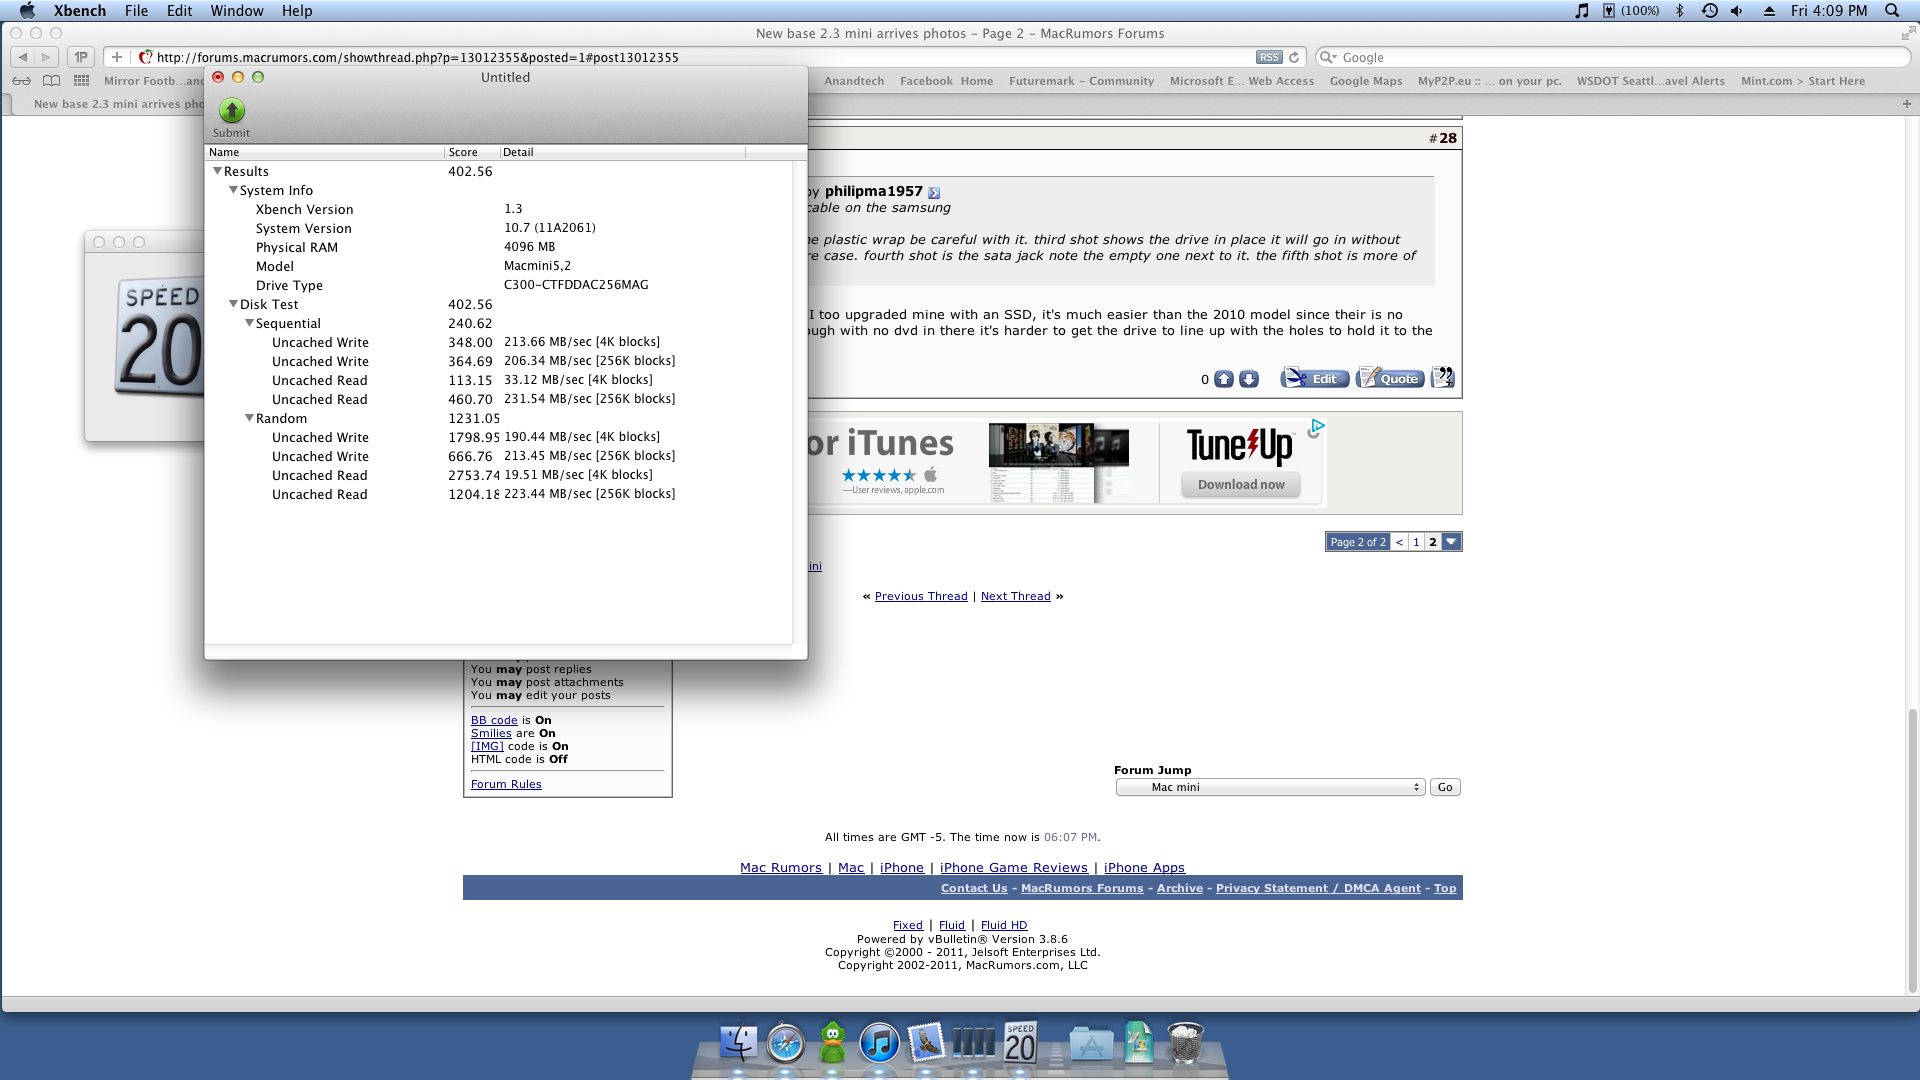Screen dimensions: 1920x1080
Task: Open the Forum Rules link
Action: [506, 785]
